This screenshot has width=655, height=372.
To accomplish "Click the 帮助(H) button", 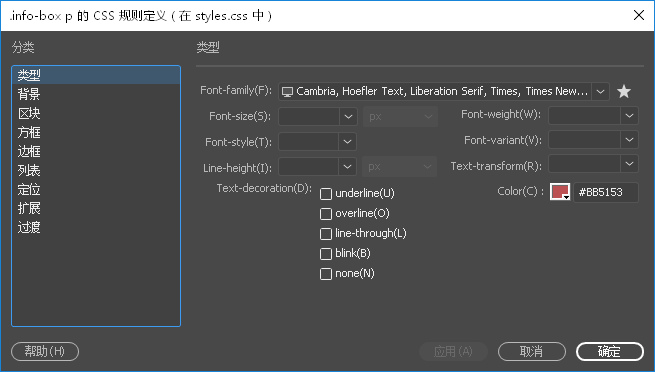I will pyautogui.click(x=45, y=352).
